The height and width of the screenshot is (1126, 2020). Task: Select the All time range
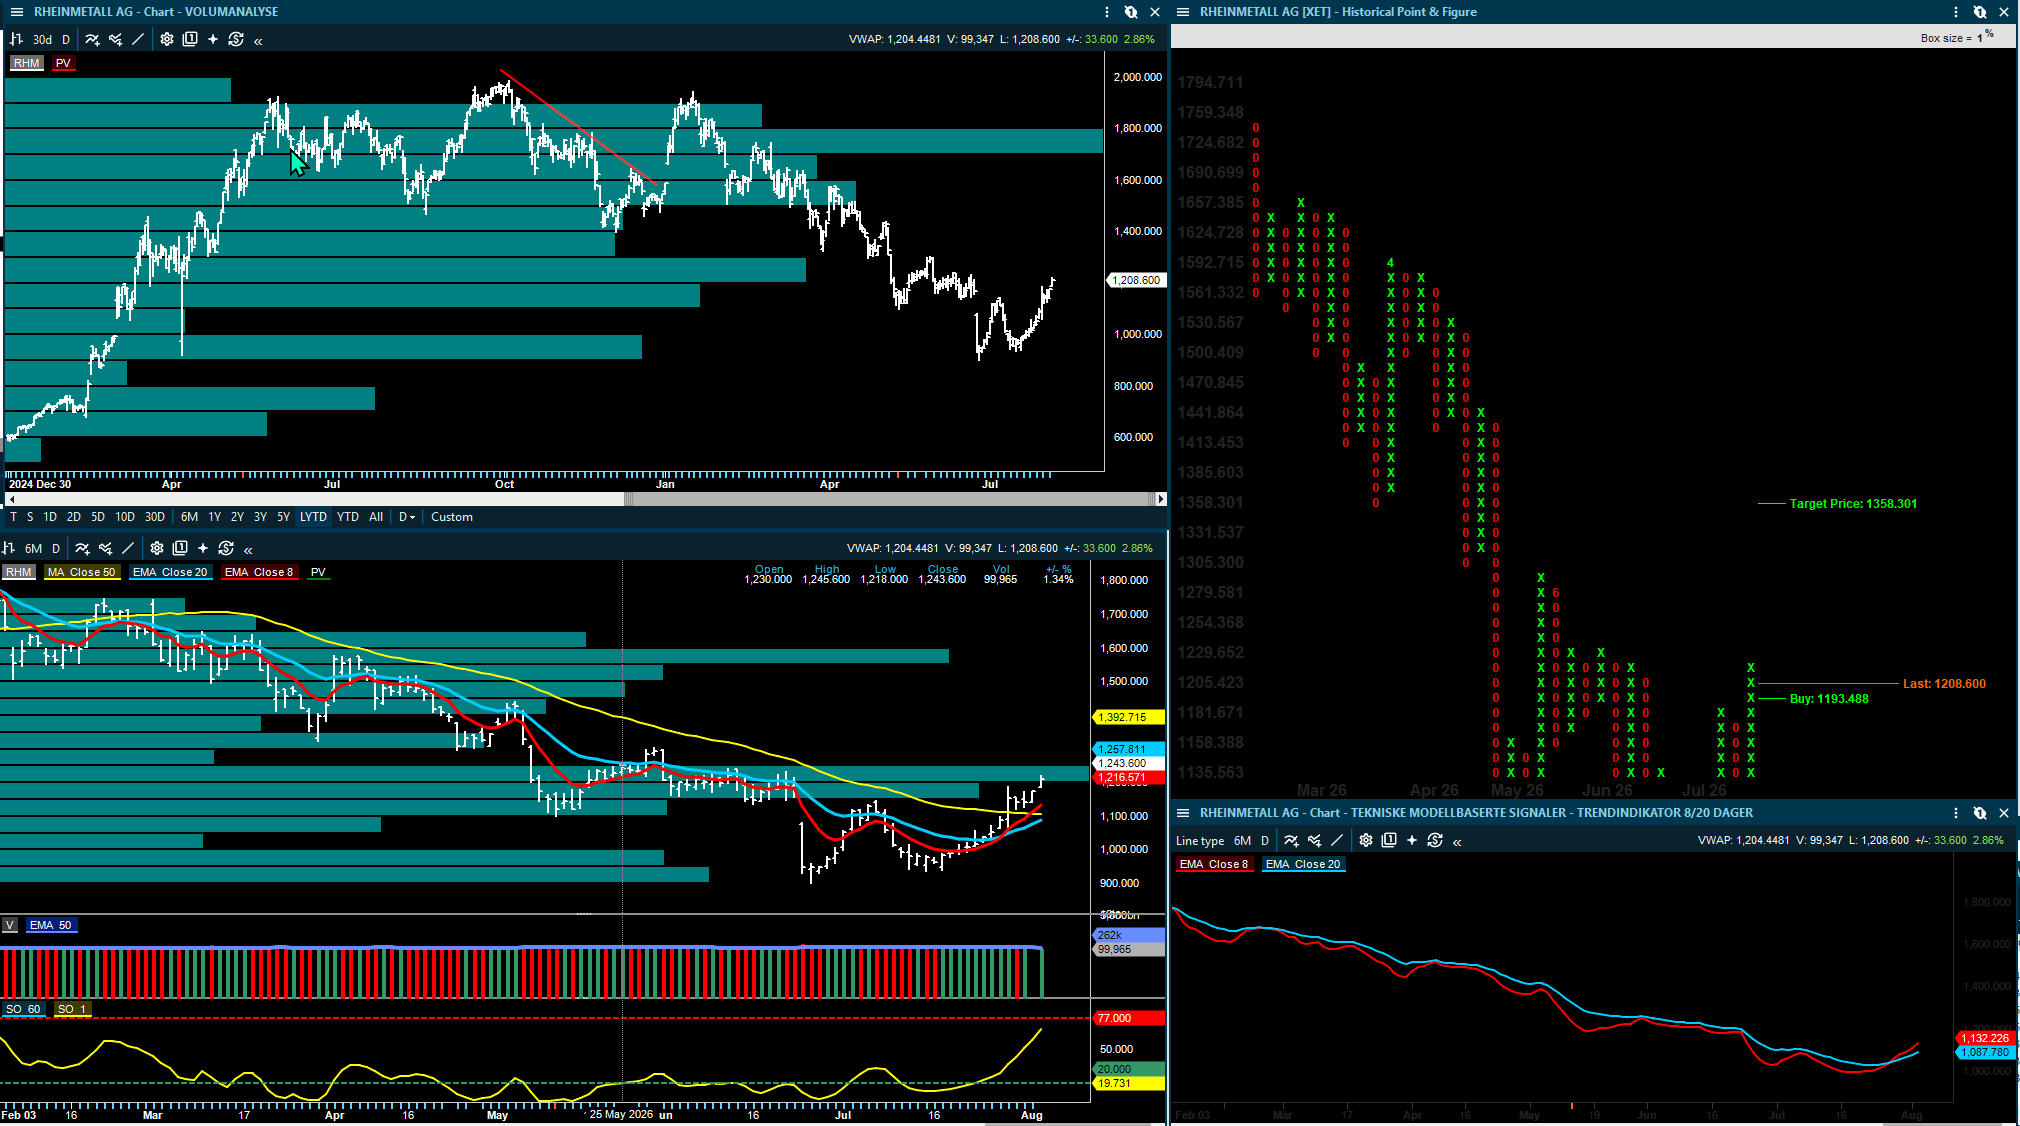(x=376, y=517)
